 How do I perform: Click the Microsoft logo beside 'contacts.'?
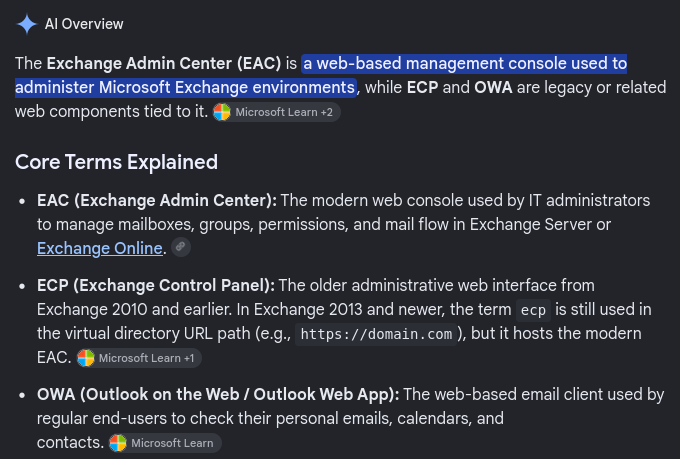tap(118, 443)
